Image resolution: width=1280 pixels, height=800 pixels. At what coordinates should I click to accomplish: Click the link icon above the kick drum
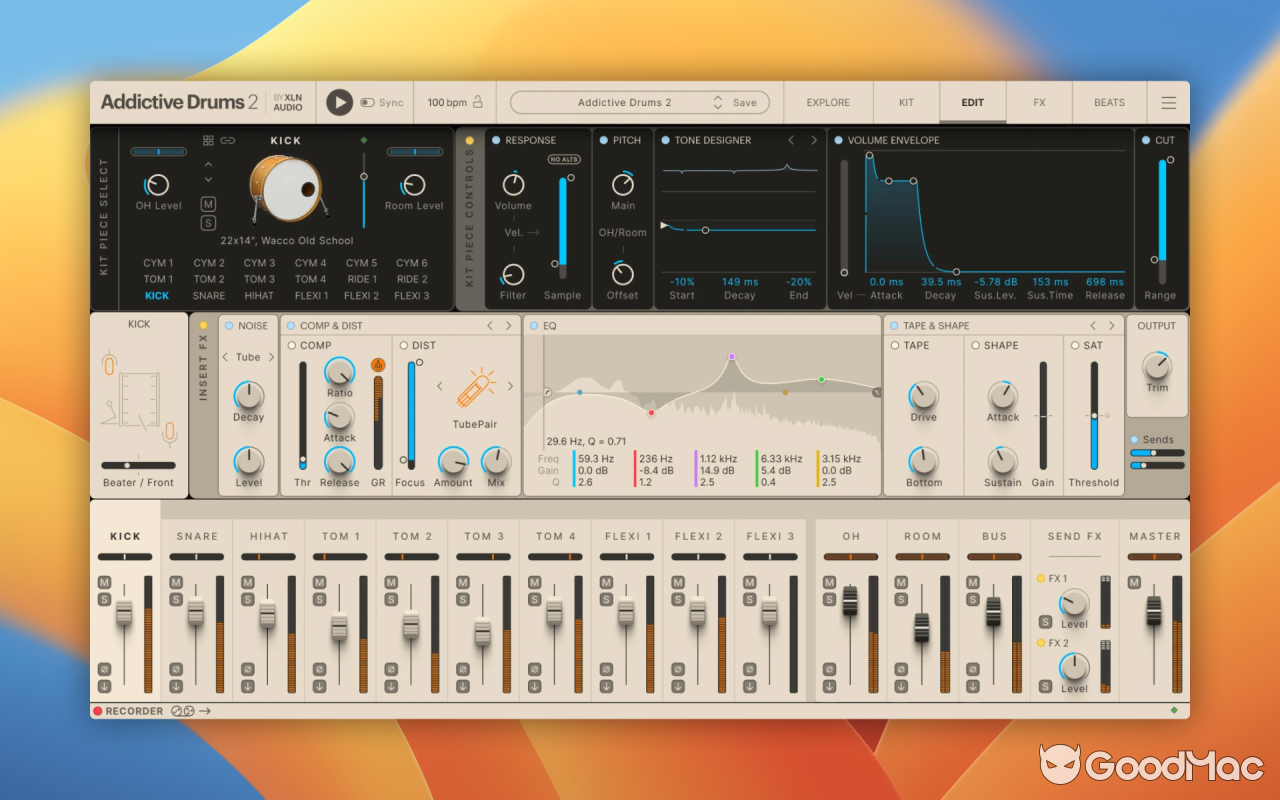point(228,141)
